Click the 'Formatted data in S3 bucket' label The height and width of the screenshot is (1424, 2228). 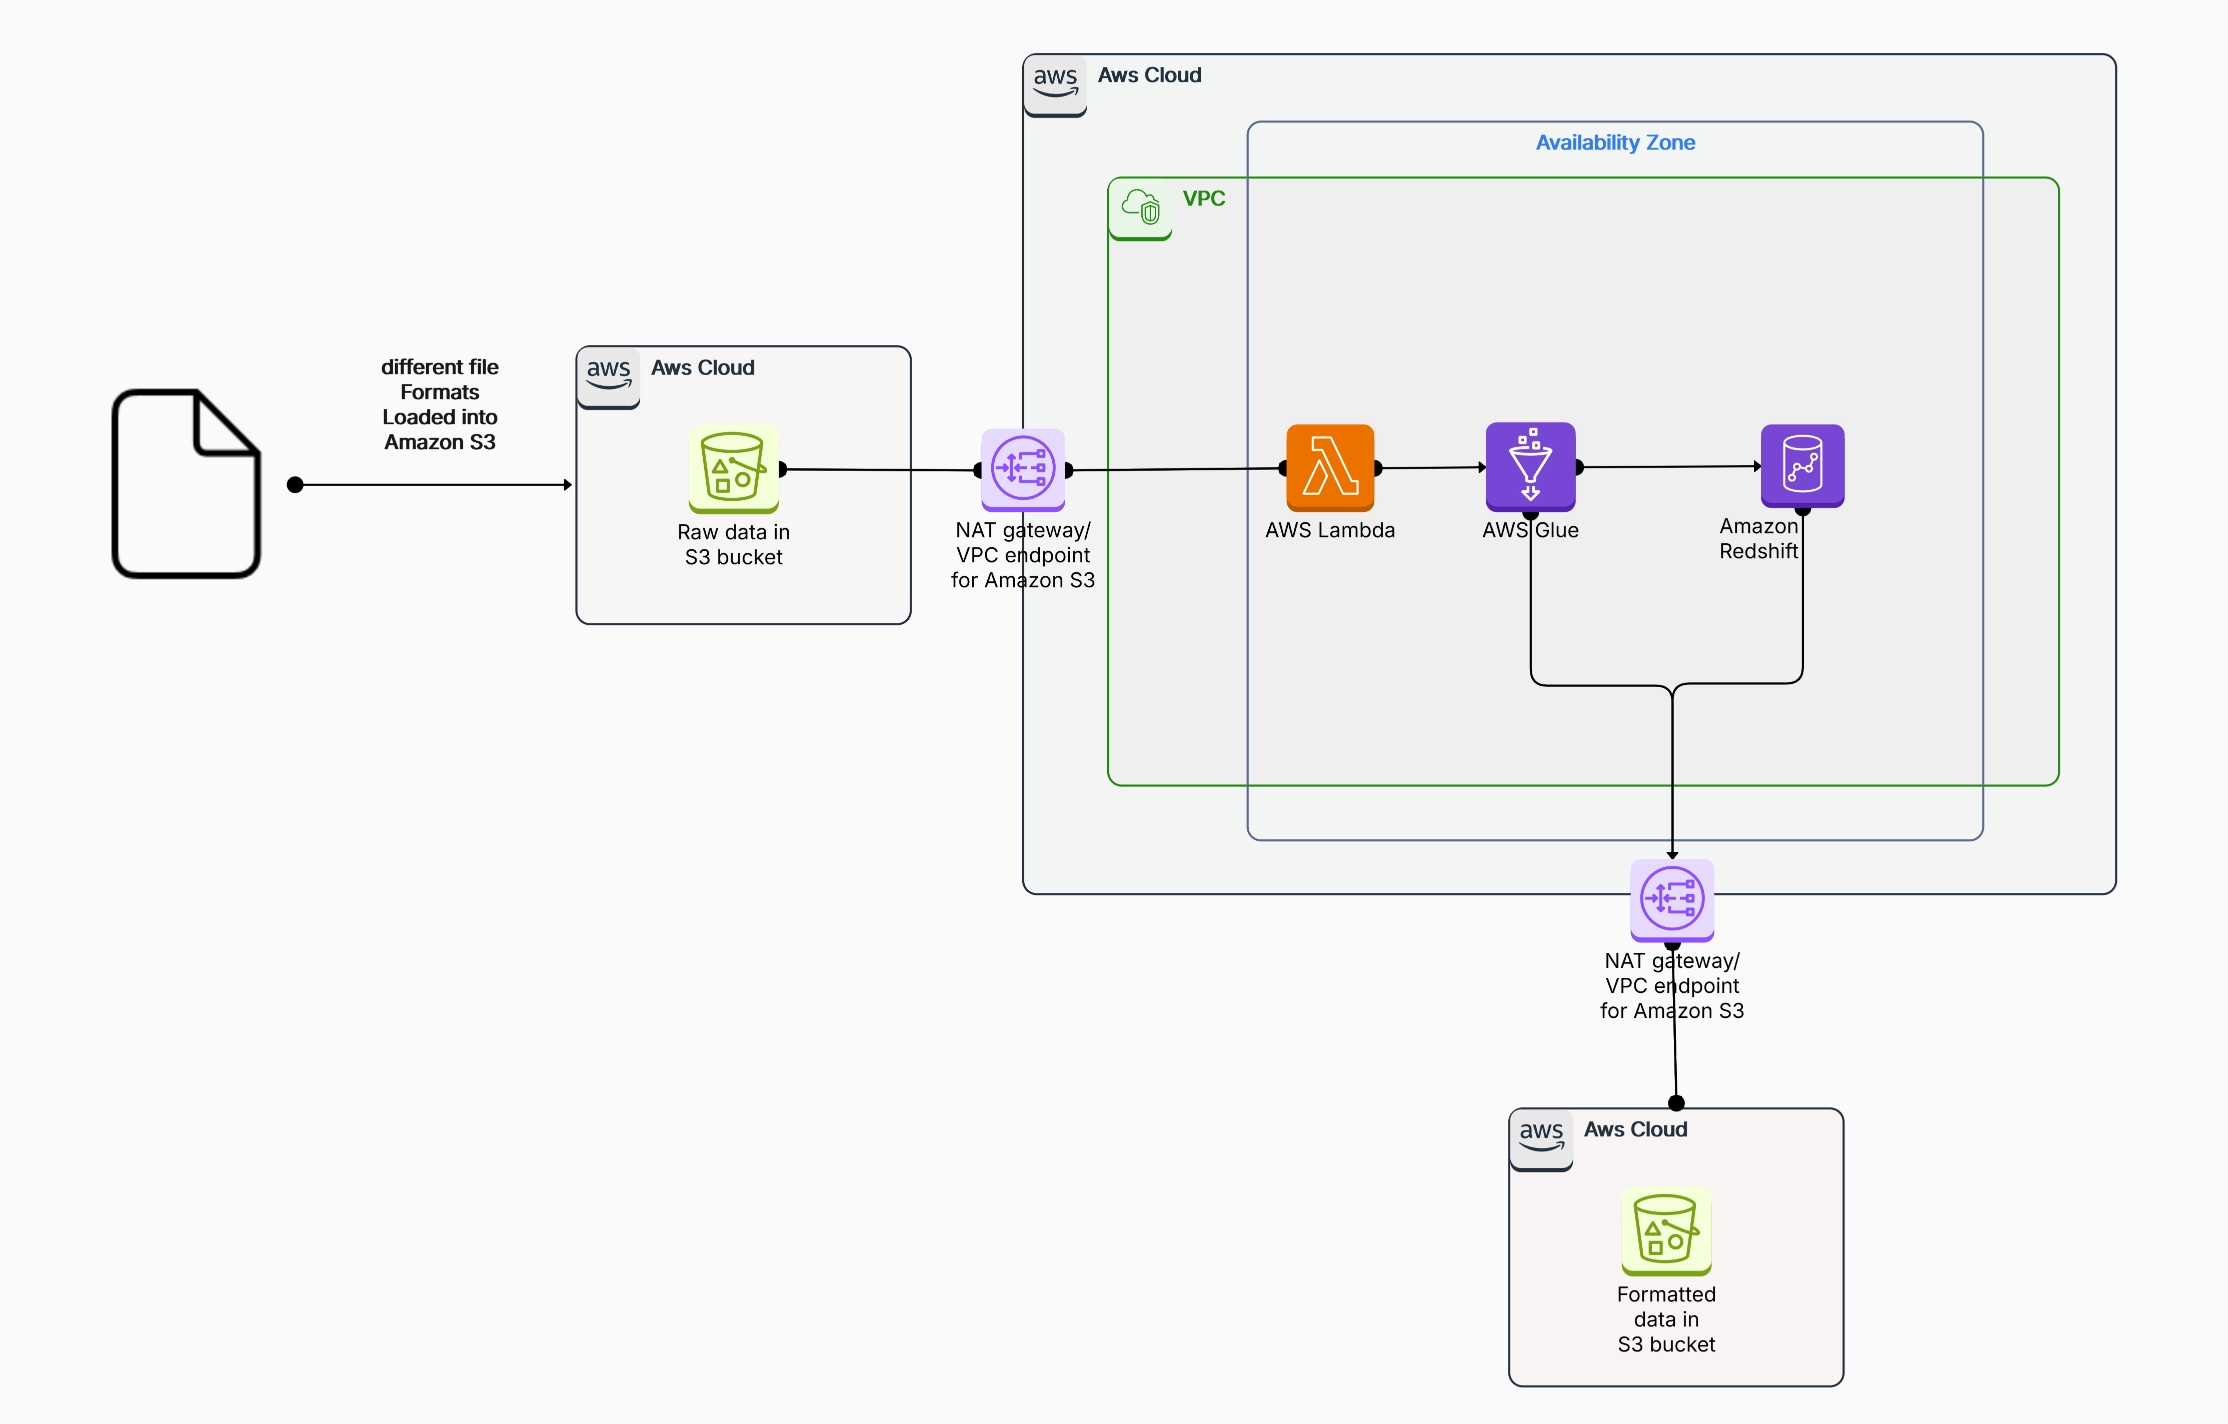tap(1667, 1319)
